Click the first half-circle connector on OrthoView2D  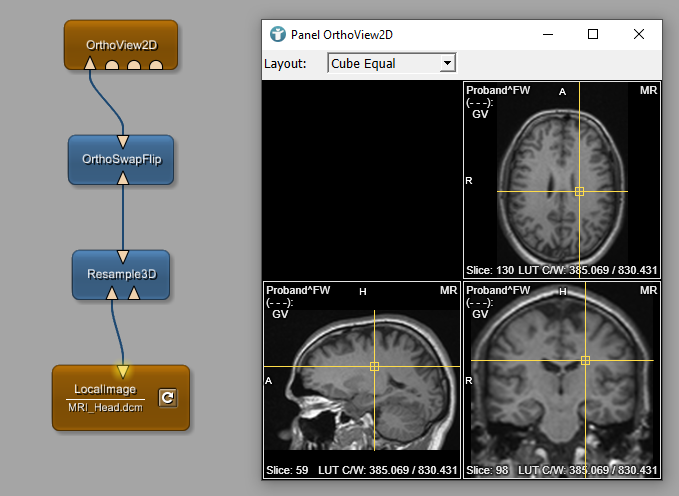113,66
